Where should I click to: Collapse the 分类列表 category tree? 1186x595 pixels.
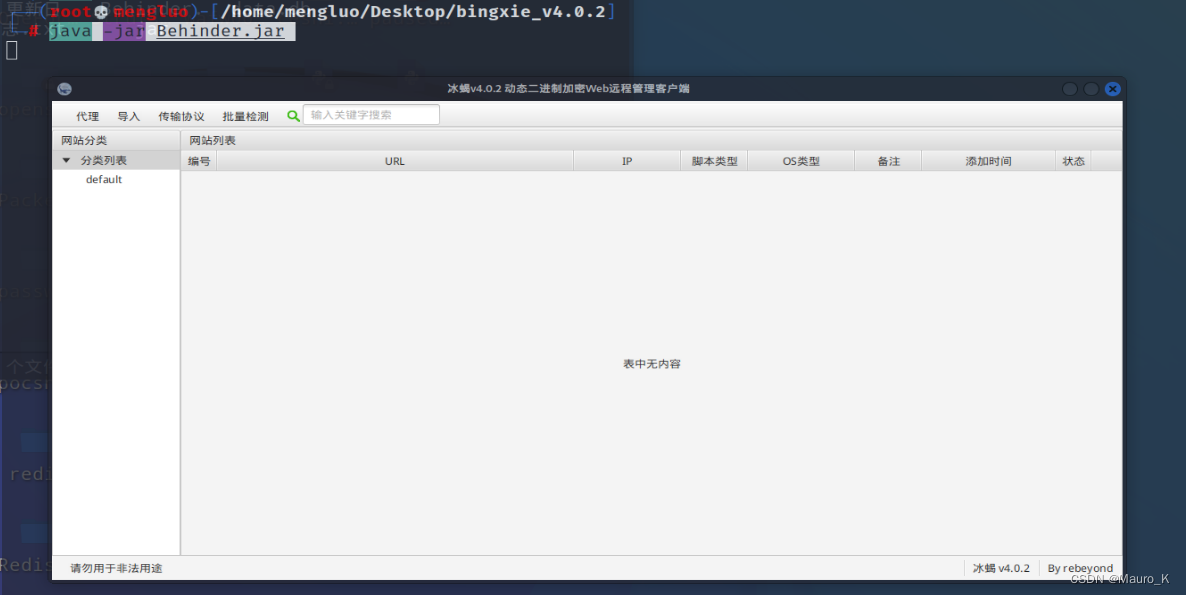point(66,159)
